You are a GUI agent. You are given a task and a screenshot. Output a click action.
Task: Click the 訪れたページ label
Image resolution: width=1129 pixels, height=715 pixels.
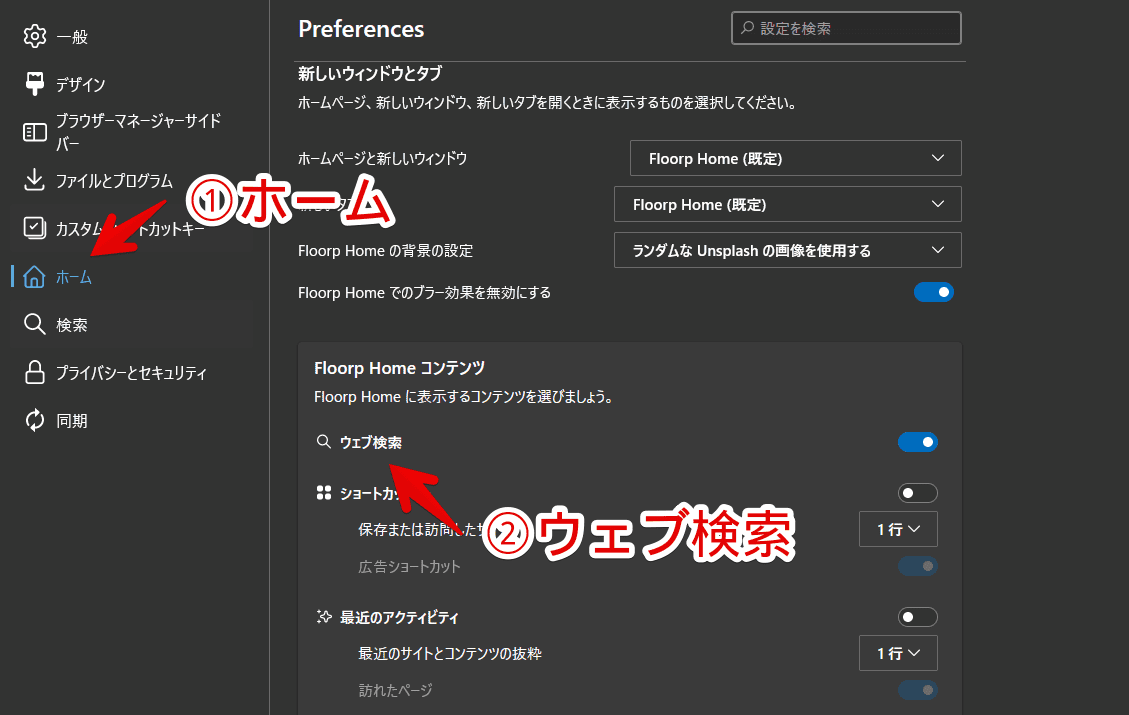(395, 691)
